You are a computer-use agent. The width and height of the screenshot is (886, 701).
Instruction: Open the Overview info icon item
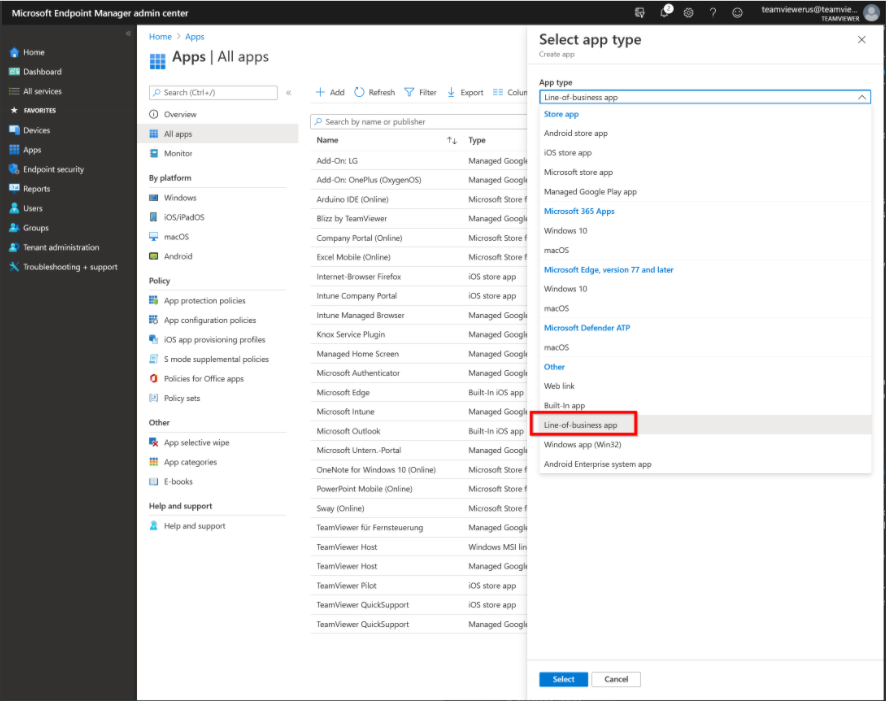pyautogui.click(x=154, y=114)
